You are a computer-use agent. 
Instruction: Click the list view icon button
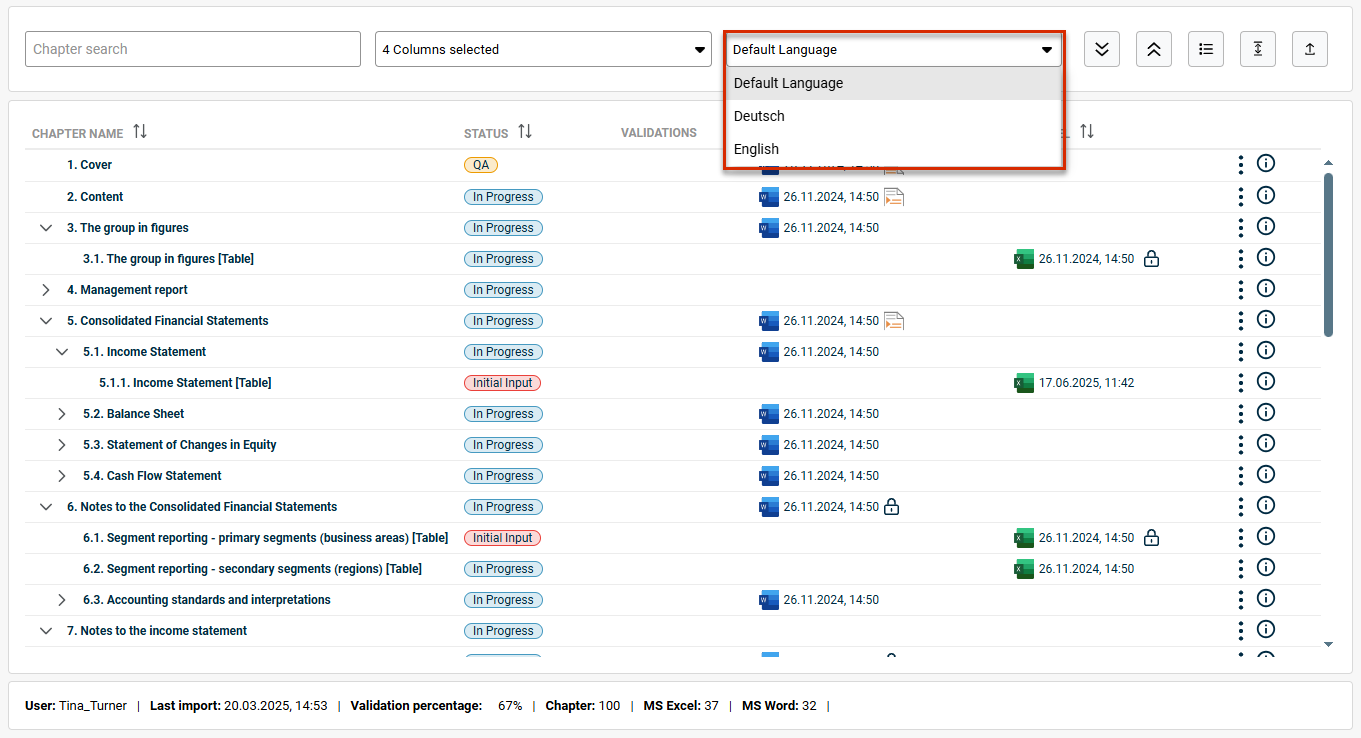[x=1206, y=49]
